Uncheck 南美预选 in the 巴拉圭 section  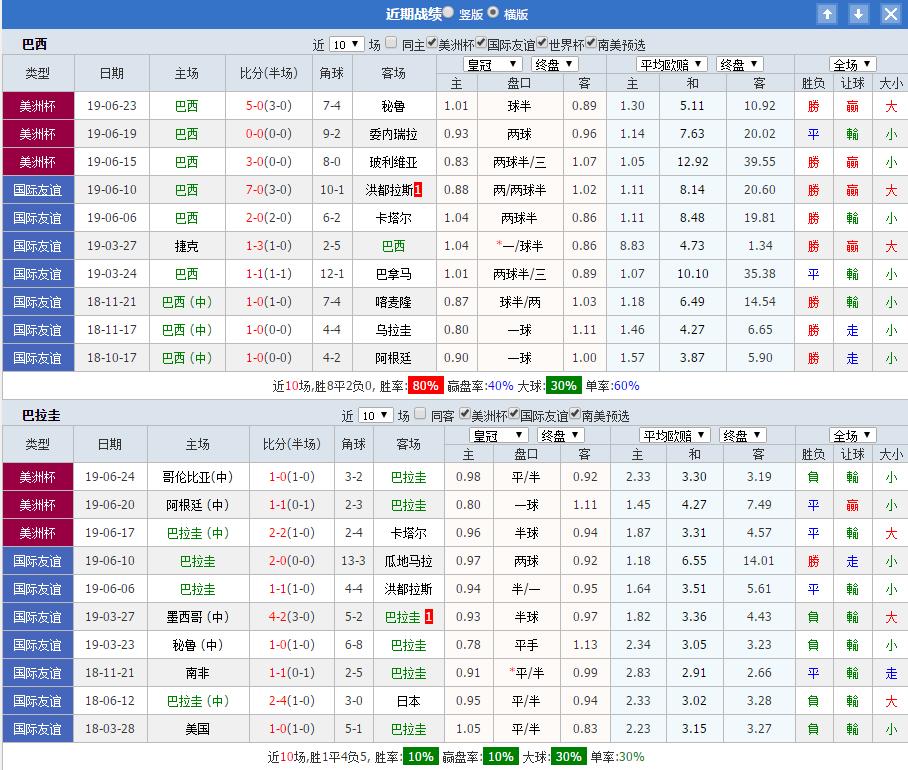(573, 413)
